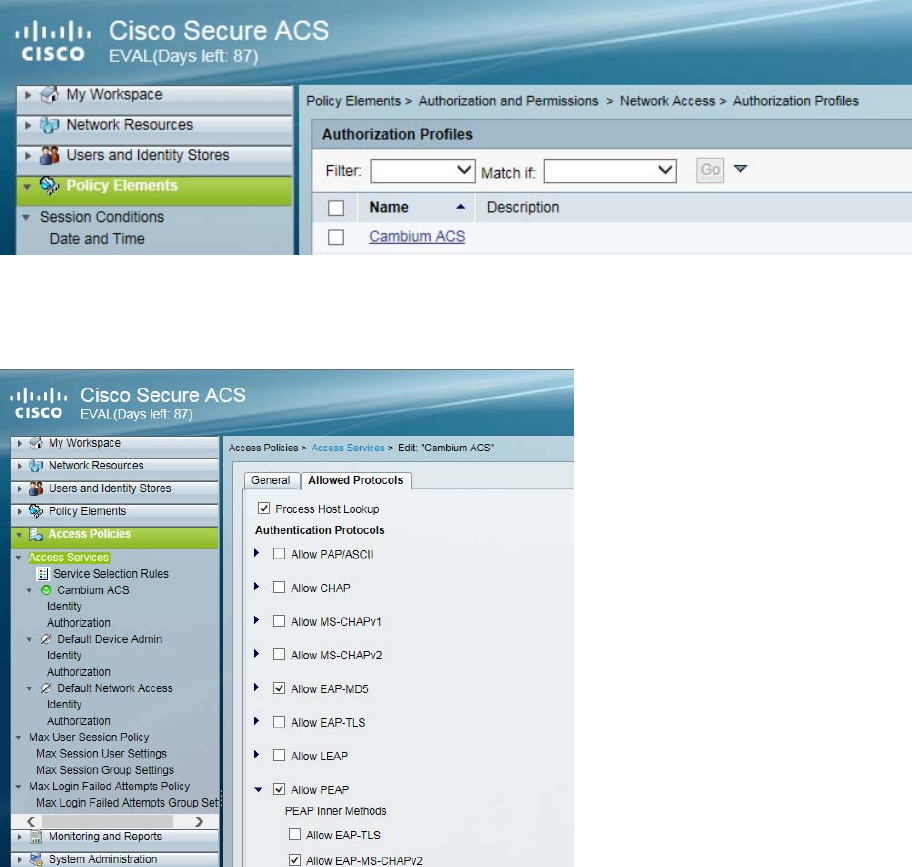This screenshot has height=867, width=912.
Task: Expand Allow PAP/ASCII options arrow
Action: point(256,553)
